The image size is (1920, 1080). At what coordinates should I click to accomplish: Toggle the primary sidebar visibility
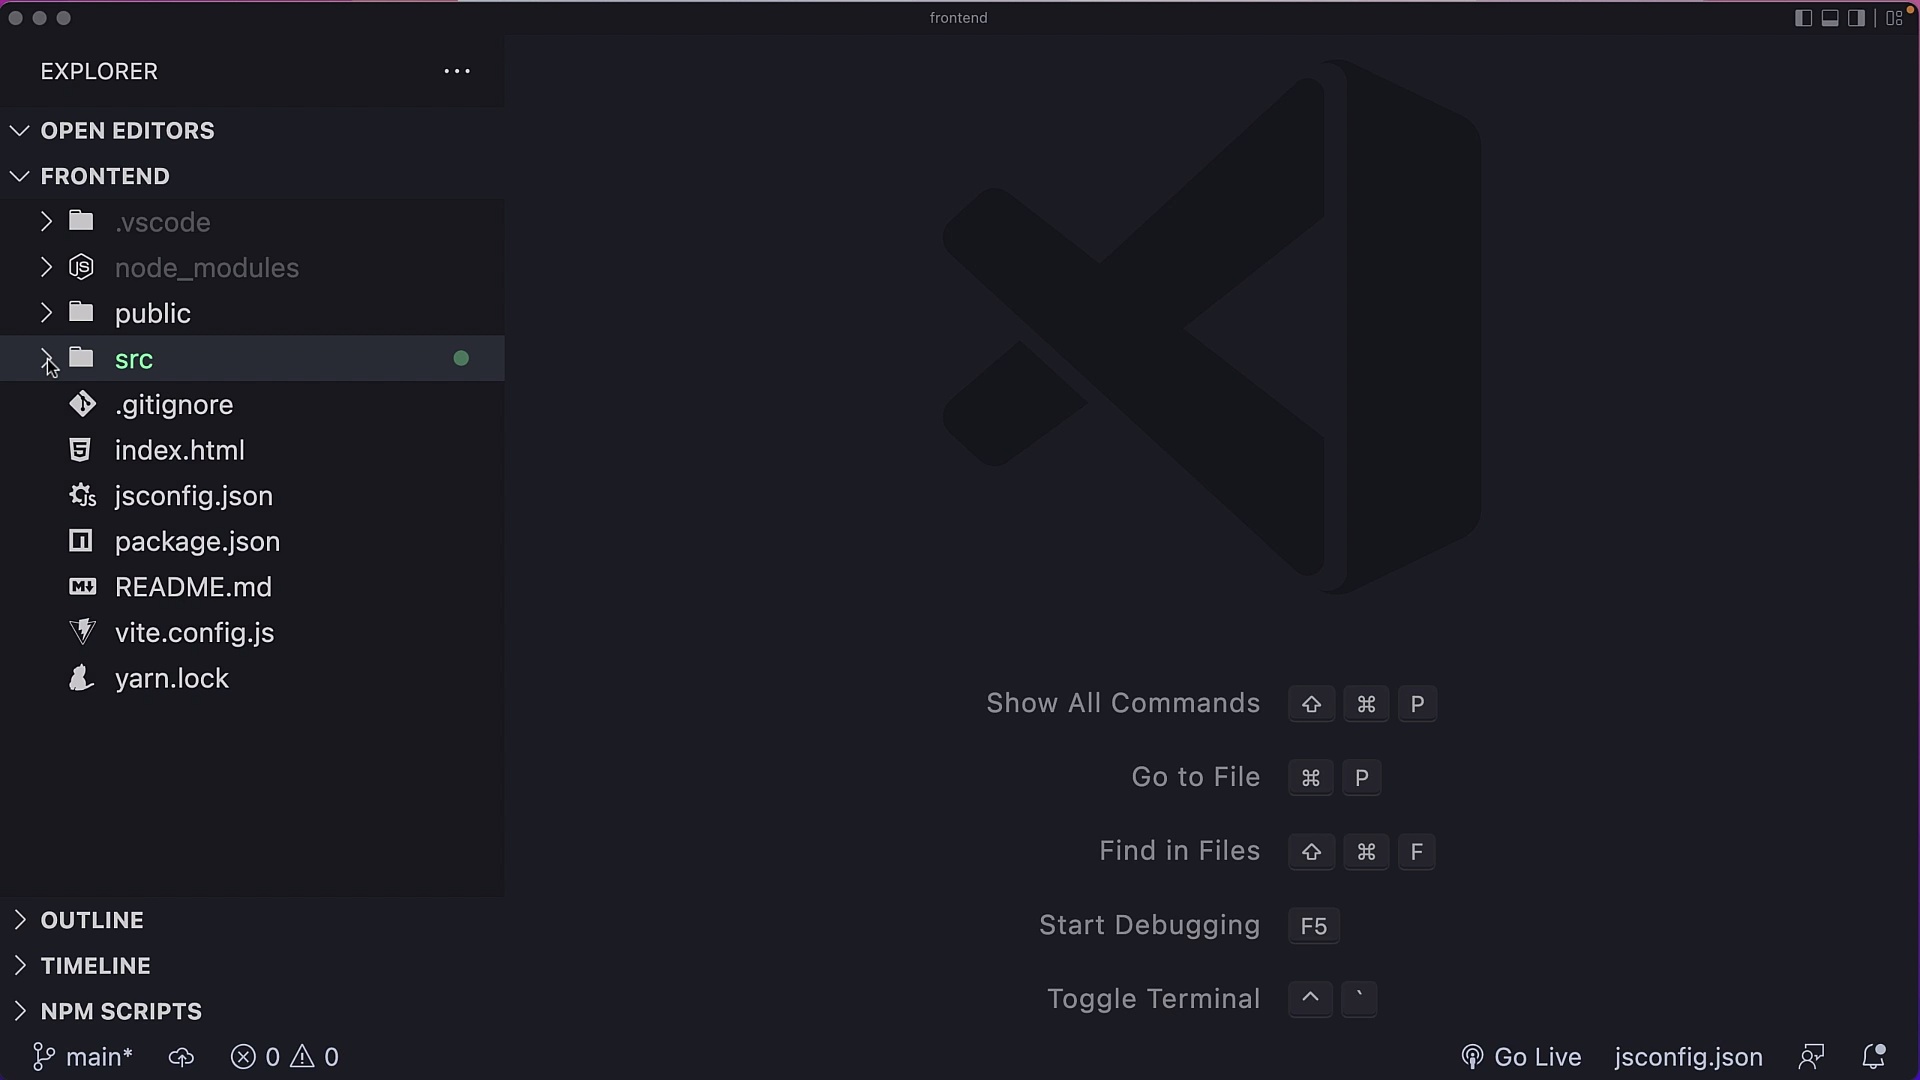(1802, 18)
